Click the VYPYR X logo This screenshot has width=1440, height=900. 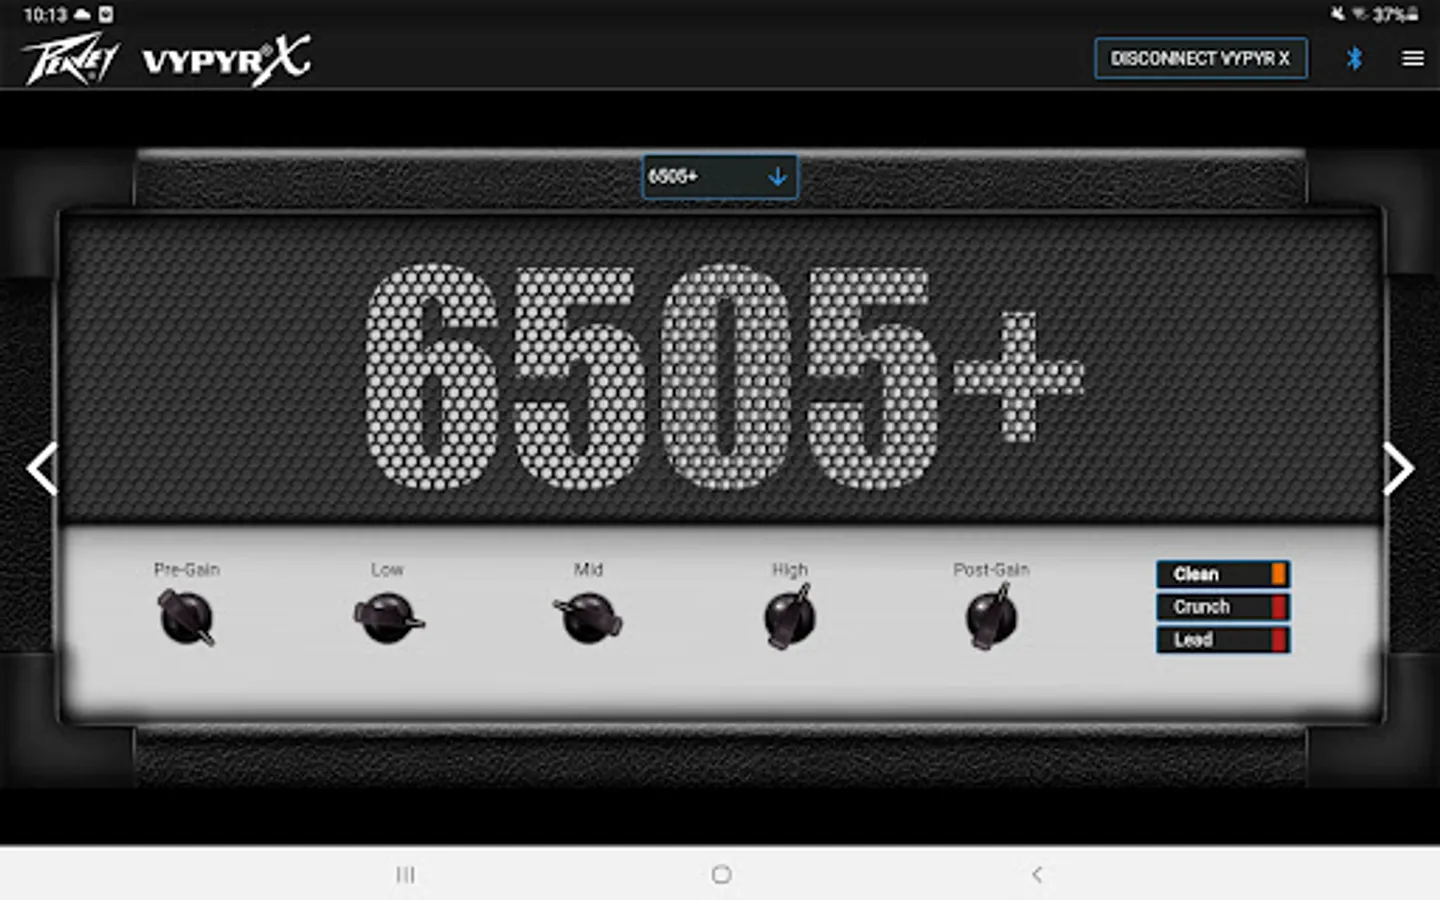(x=226, y=60)
